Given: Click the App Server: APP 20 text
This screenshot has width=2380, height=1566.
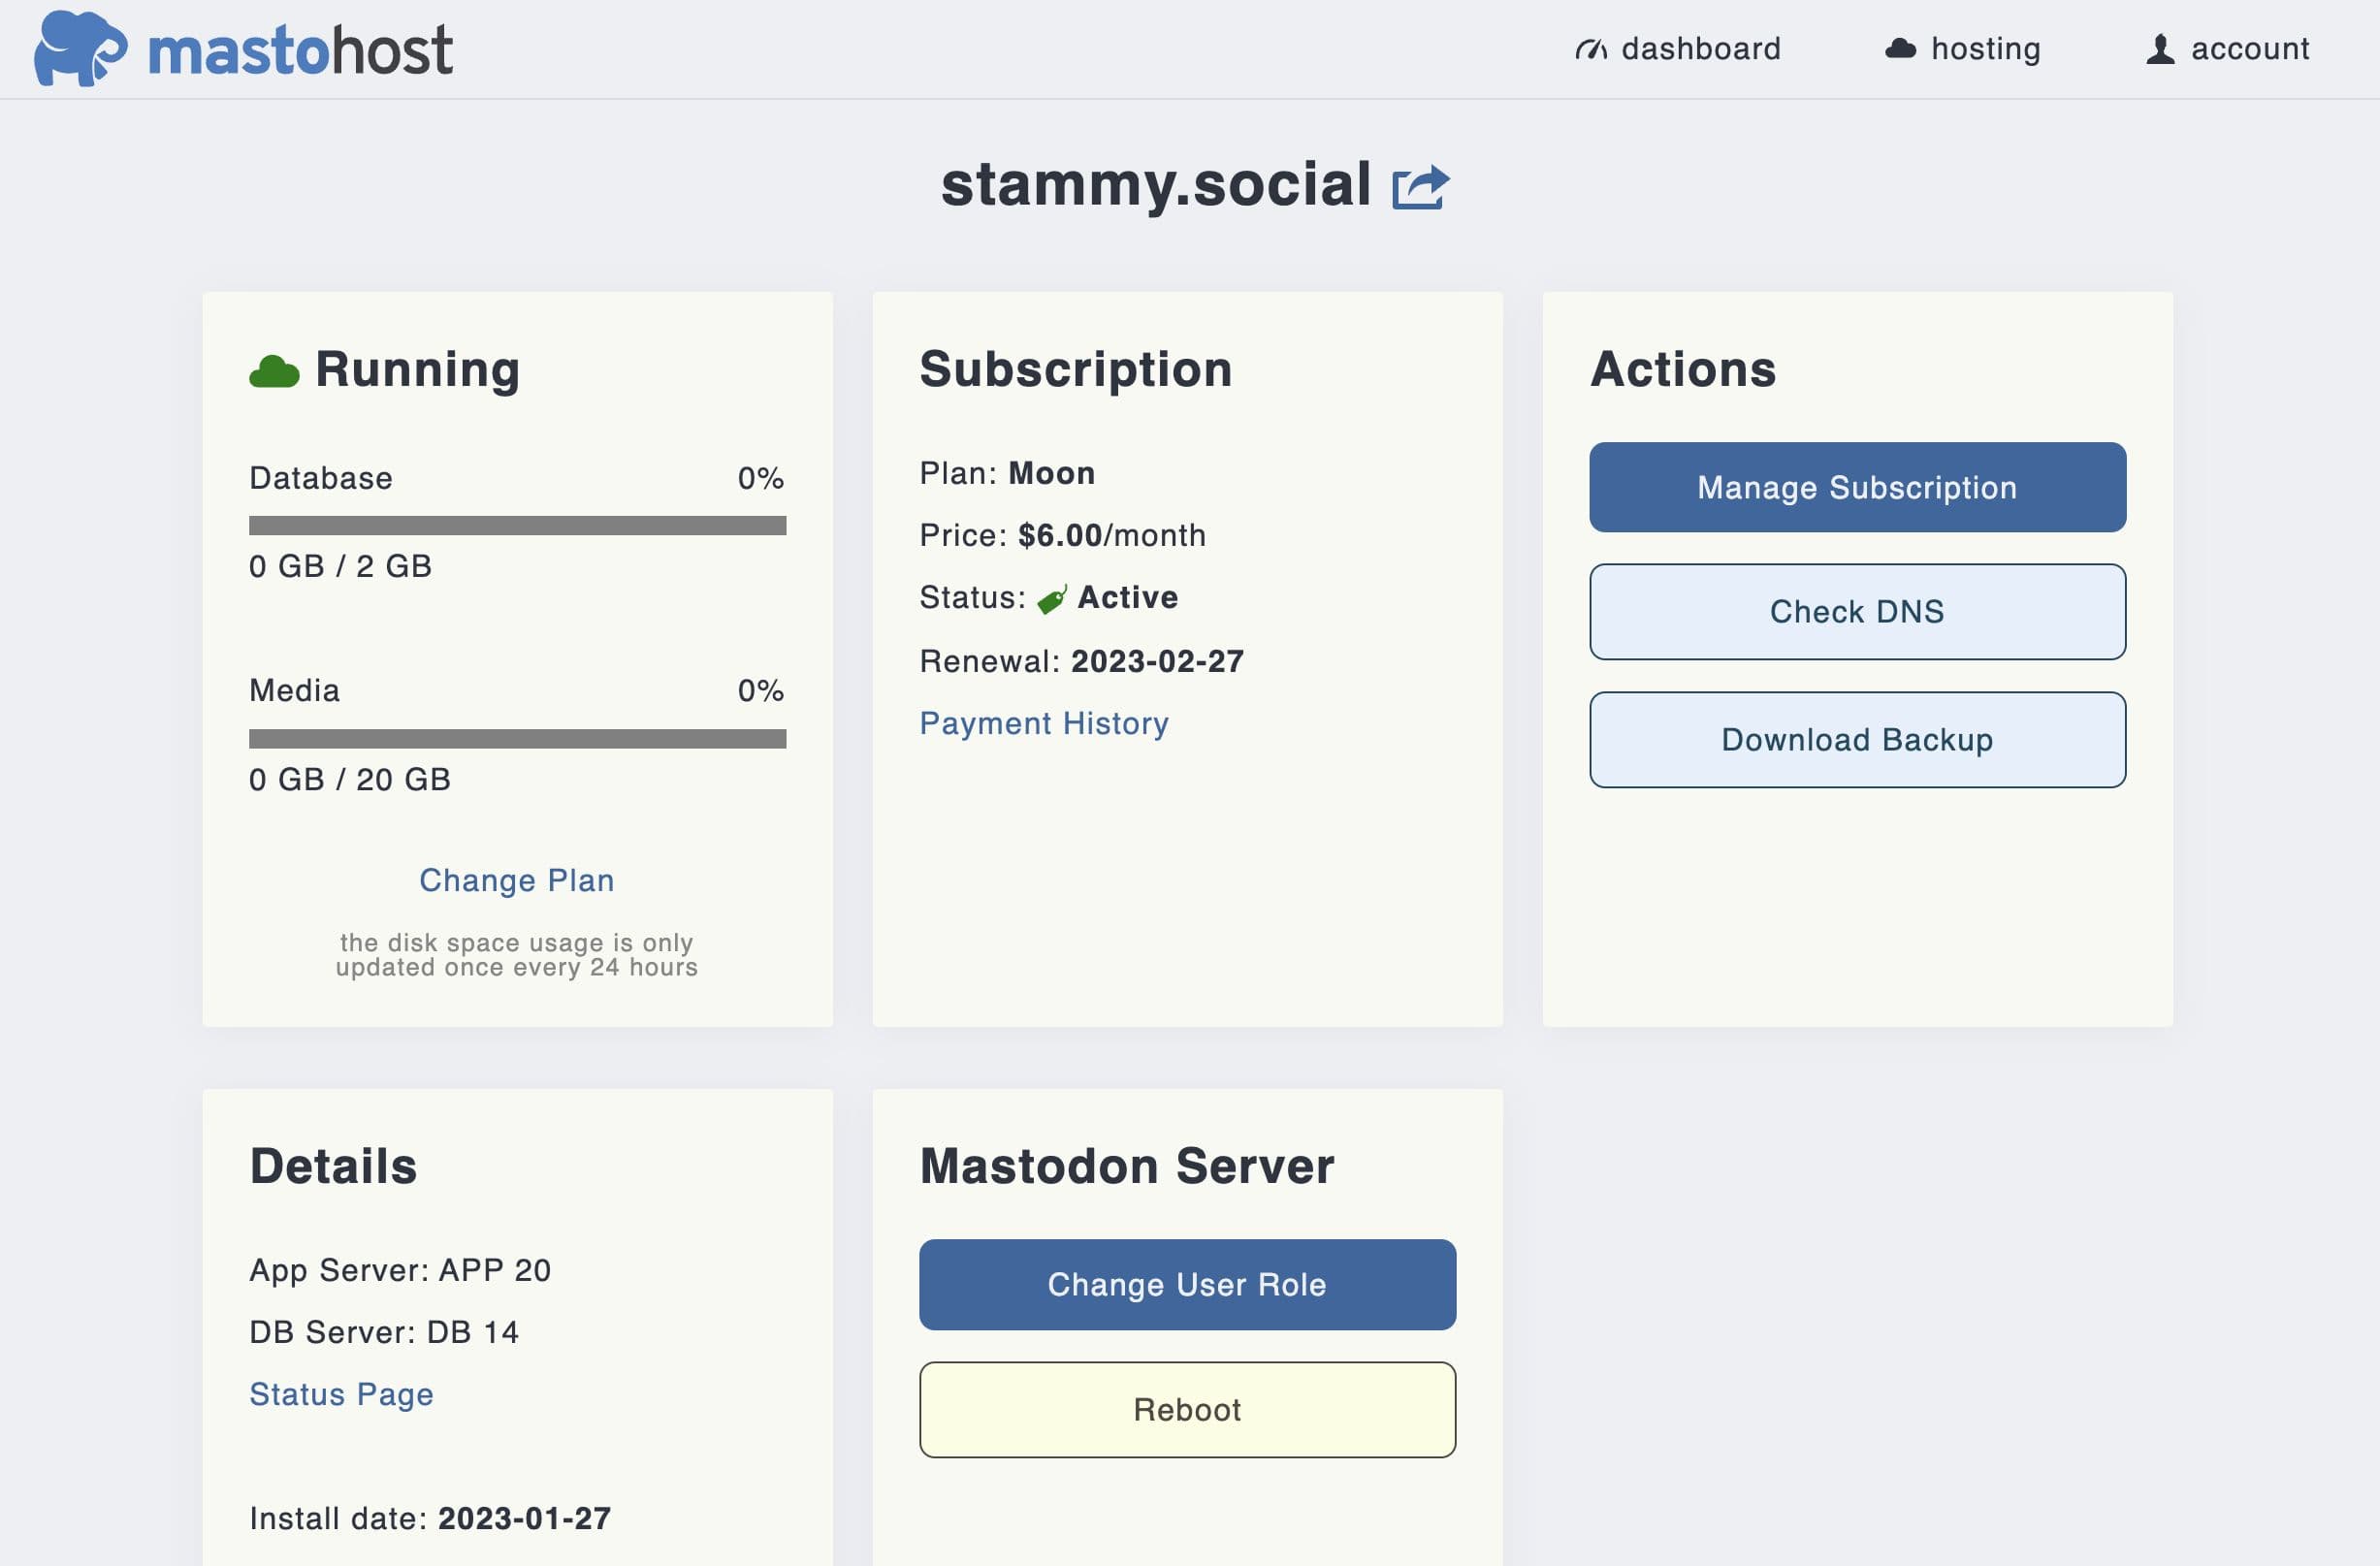Looking at the screenshot, I should pyautogui.click(x=400, y=1270).
